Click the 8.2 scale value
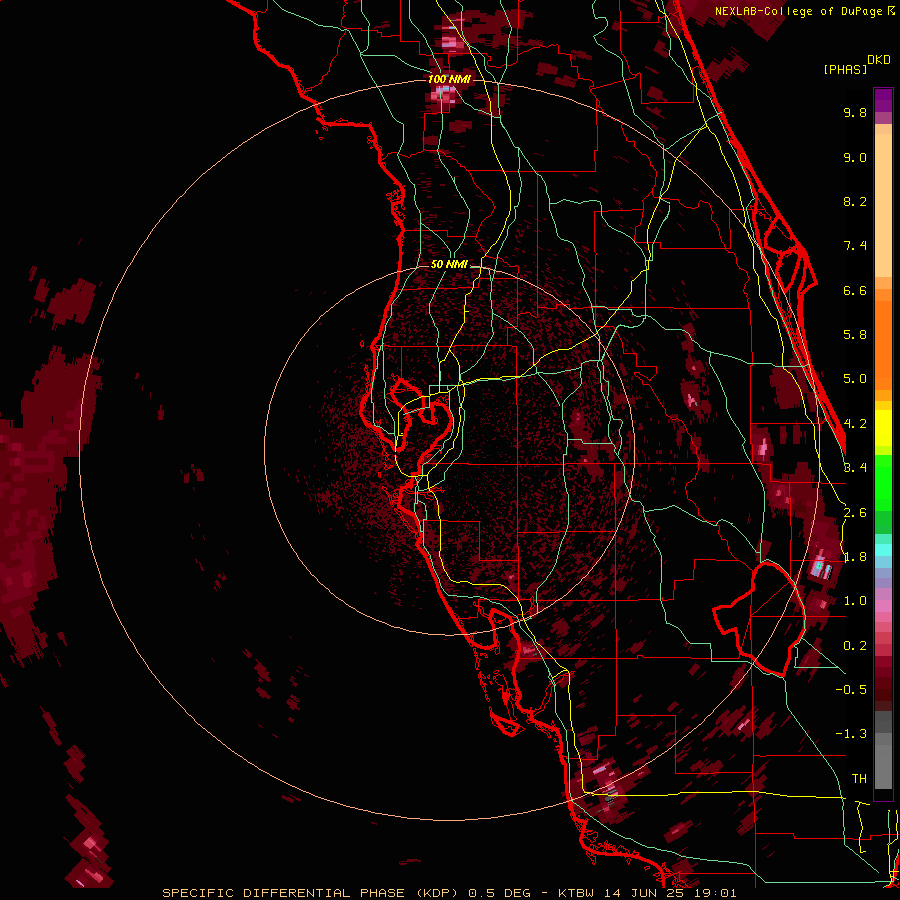The height and width of the screenshot is (900, 900). [x=855, y=201]
